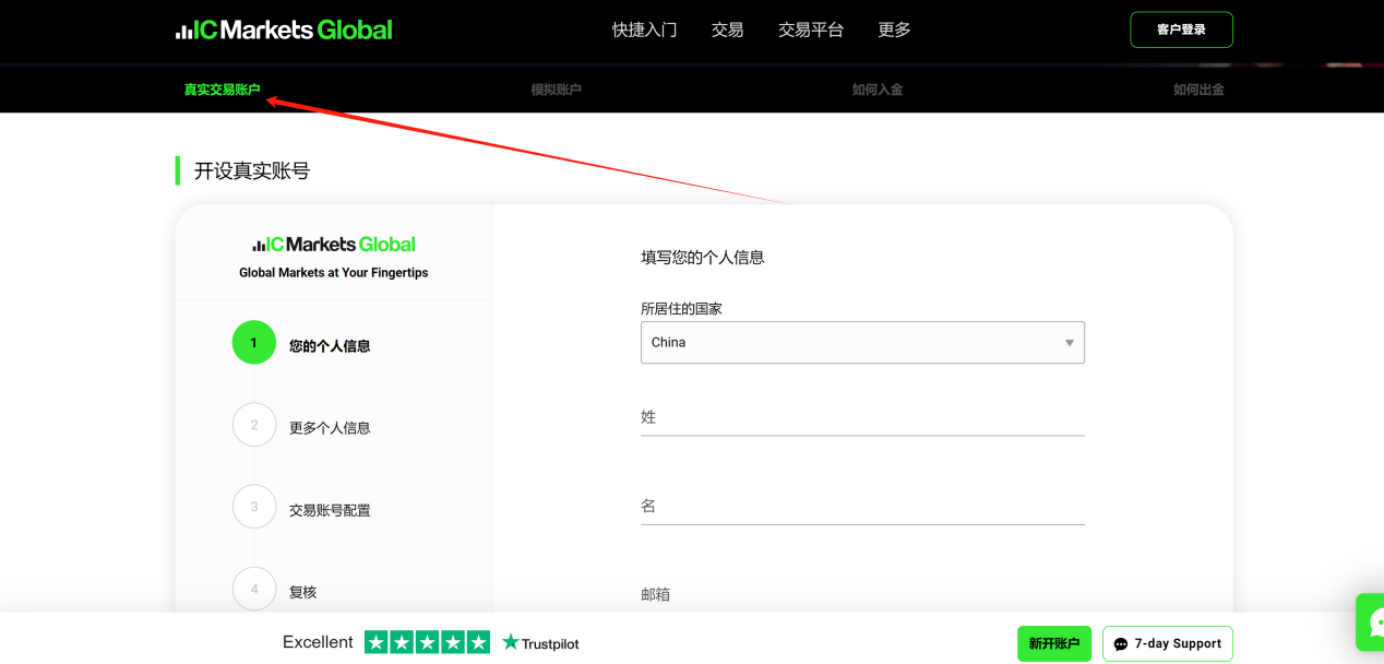Click the IC Markets Global header logo
This screenshot has width=1384, height=664.
pos(284,30)
